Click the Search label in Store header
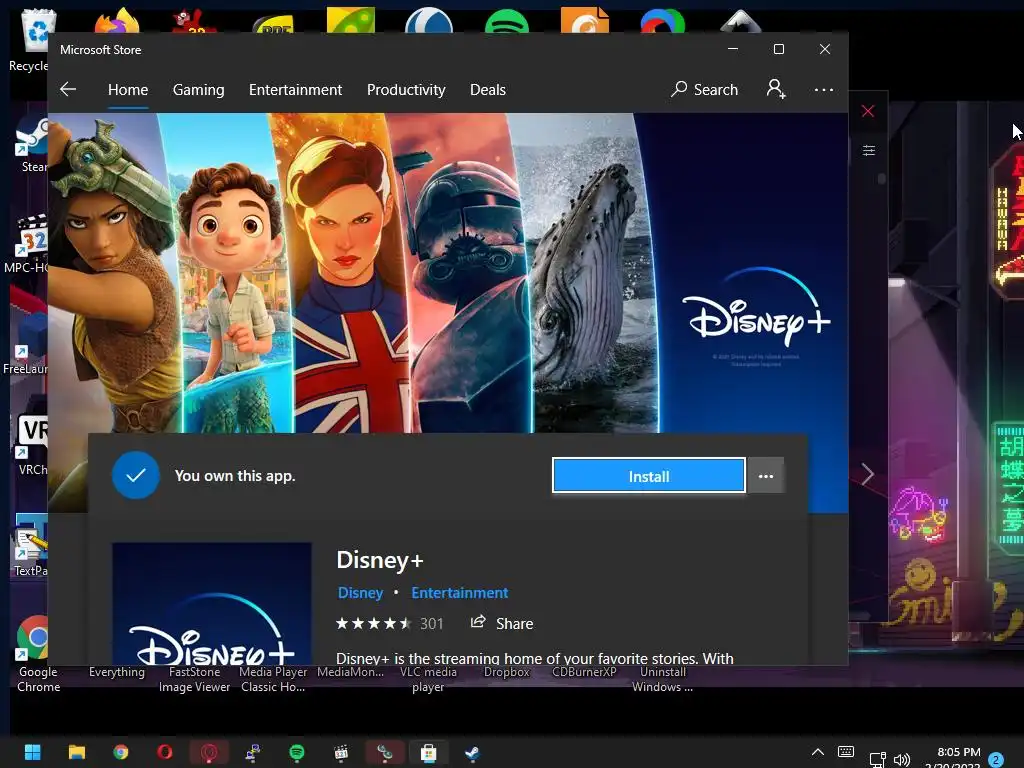Image resolution: width=1024 pixels, height=768 pixels. pyautogui.click(x=716, y=89)
